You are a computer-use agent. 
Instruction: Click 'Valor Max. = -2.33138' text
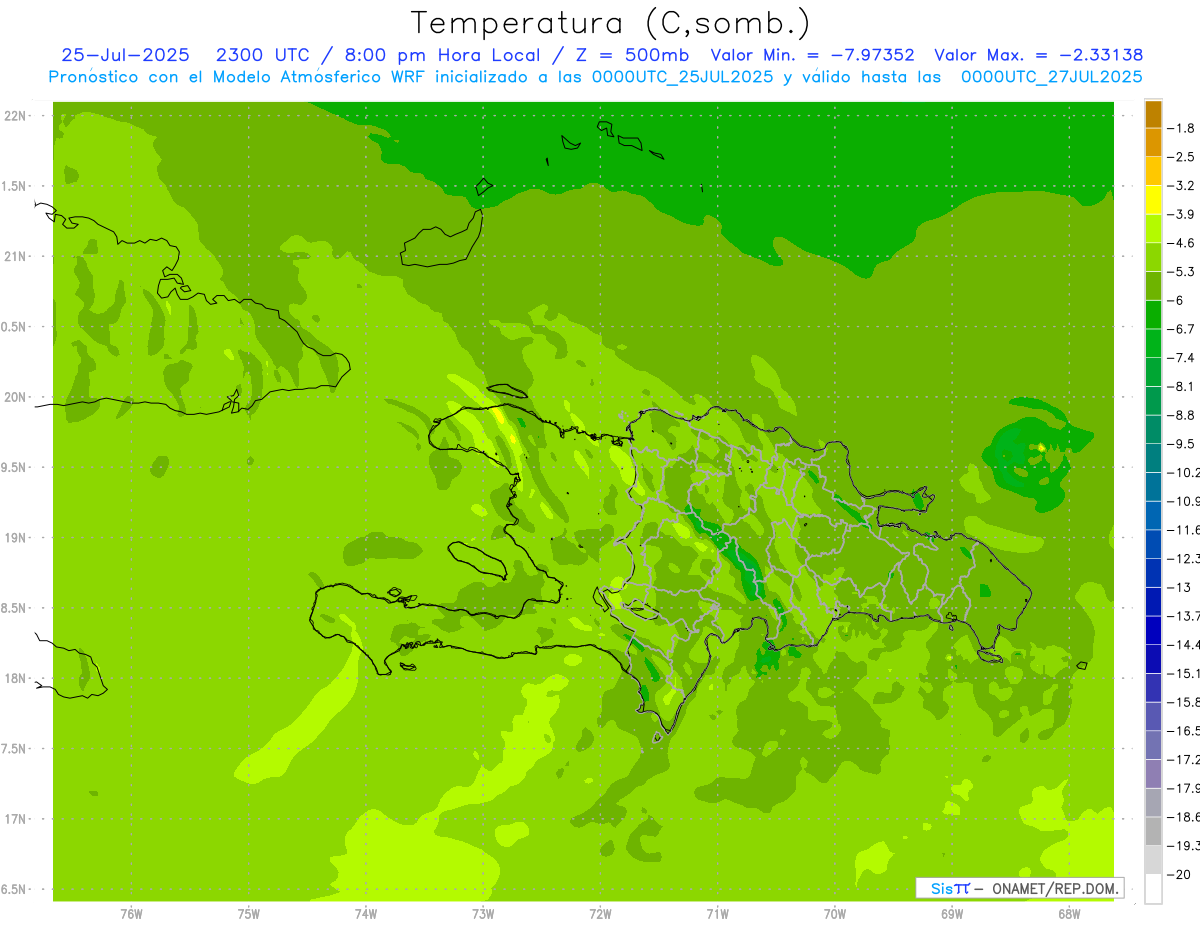click(1038, 55)
